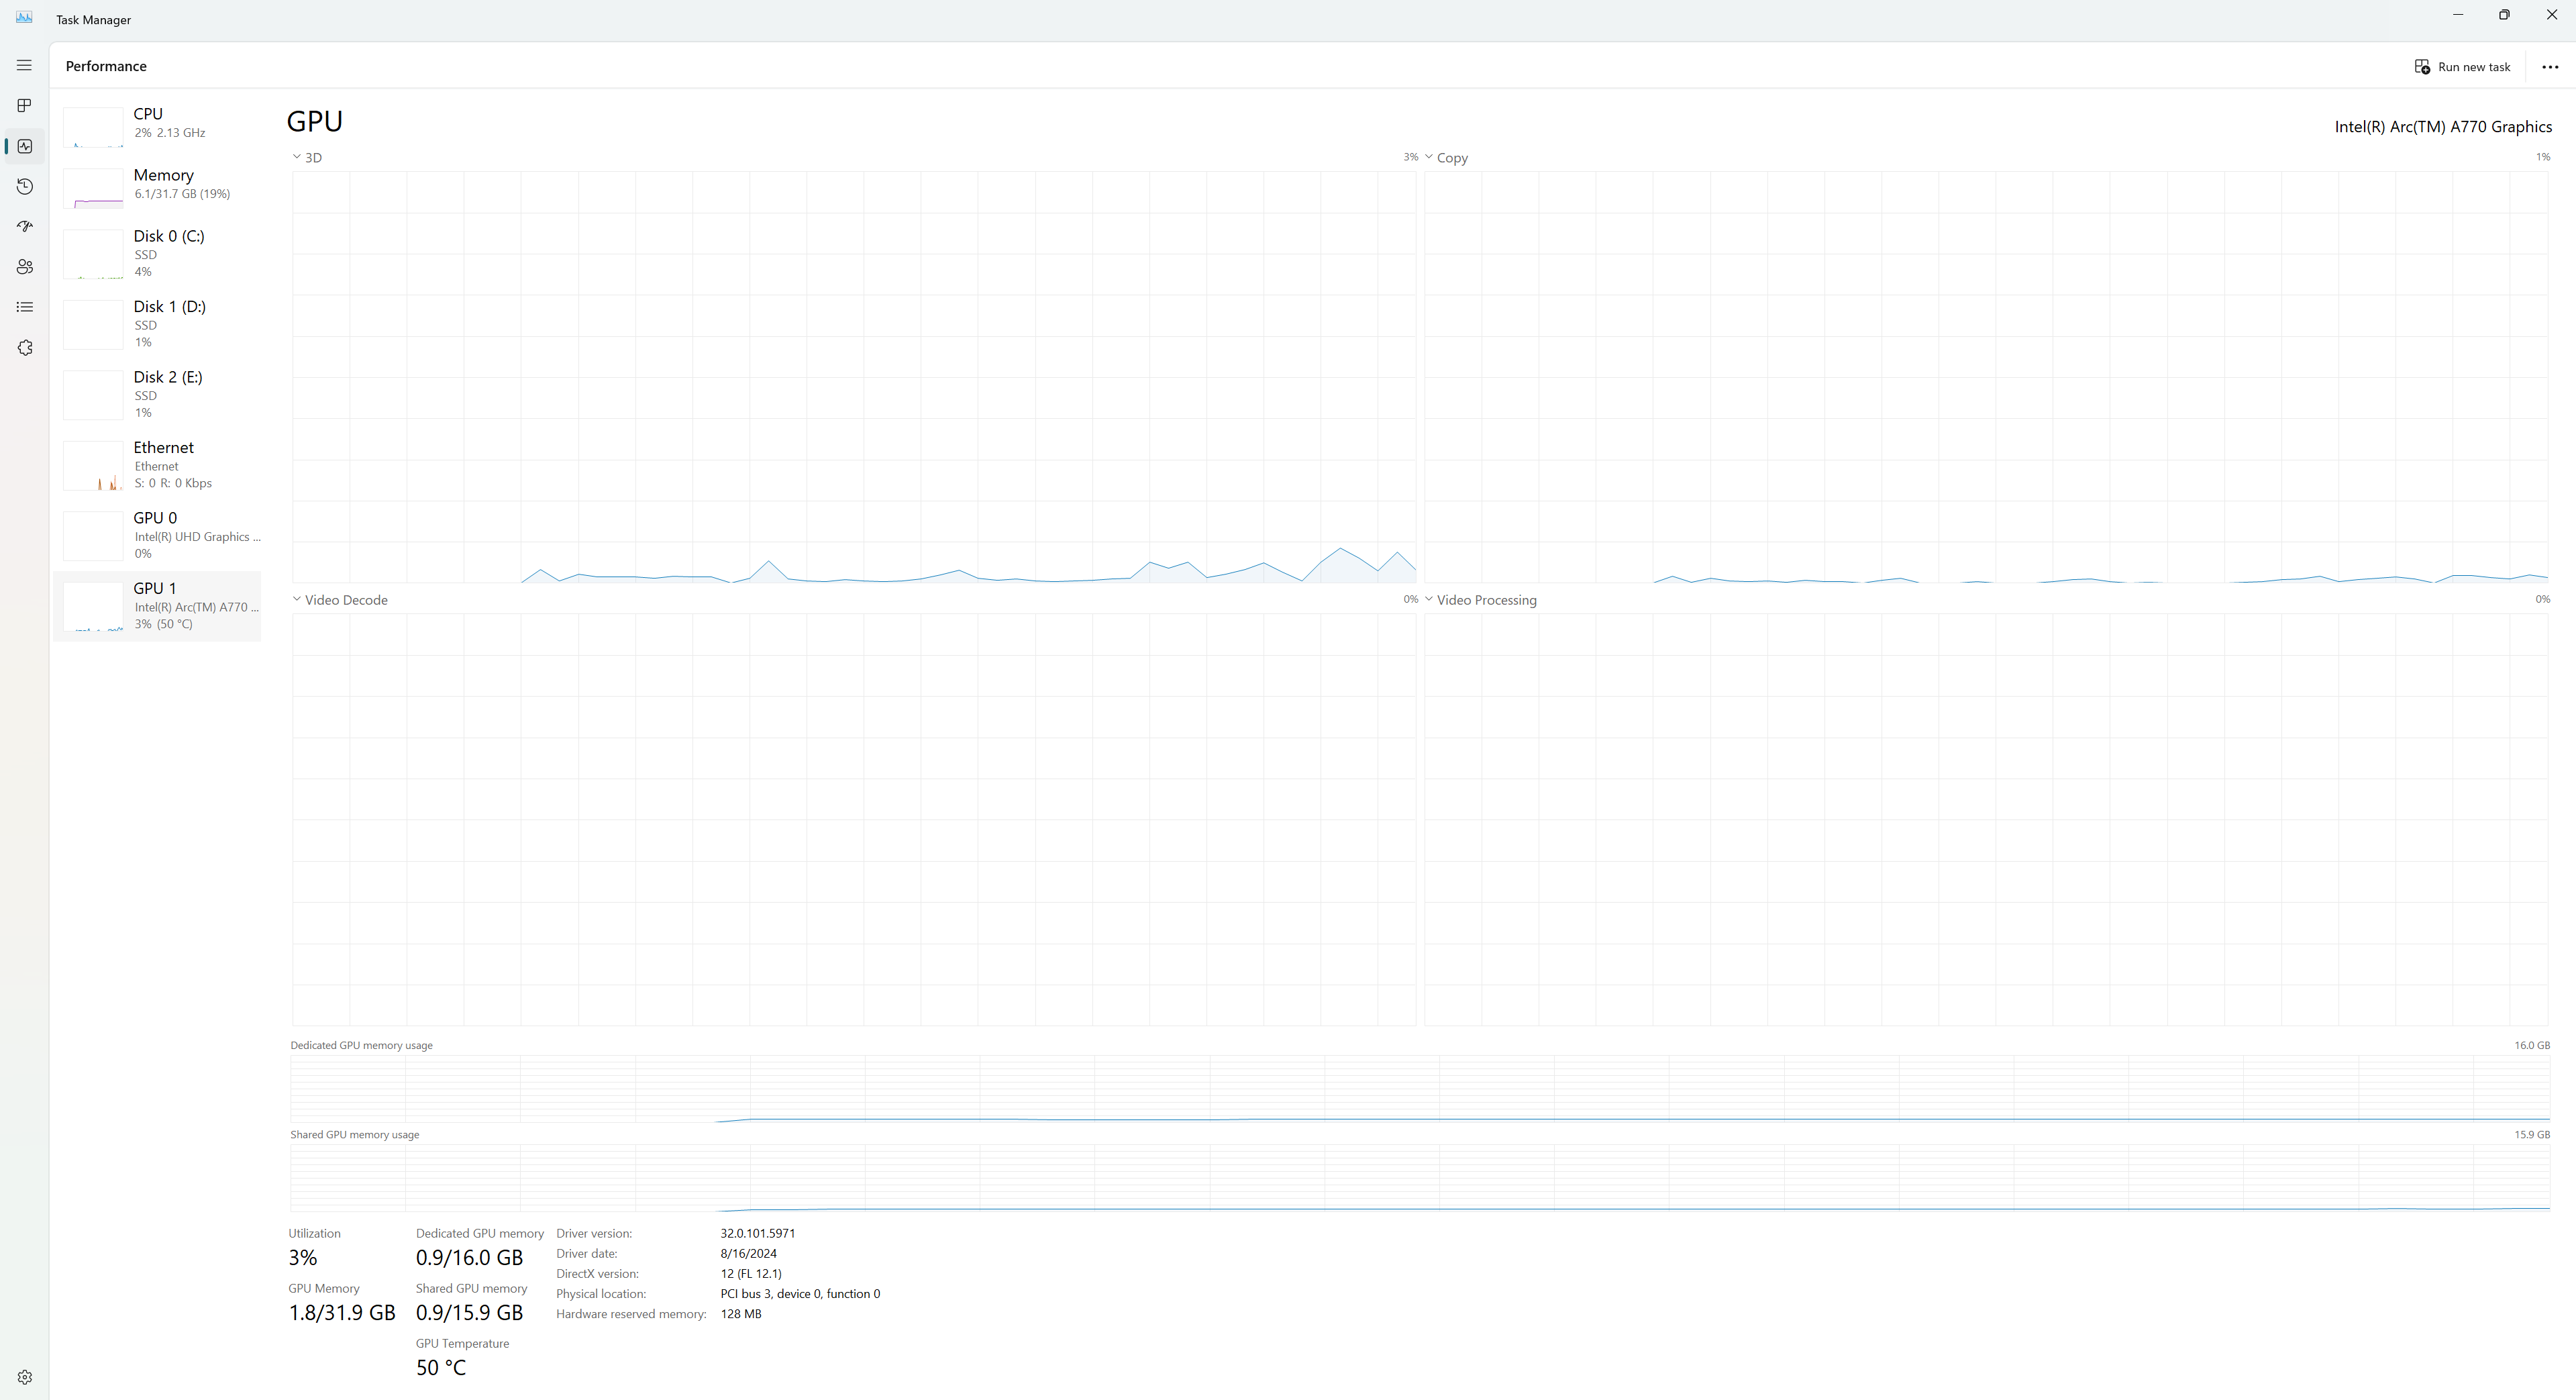Restore down the Task Manager window
Image resolution: width=2576 pixels, height=1400 pixels.
tap(2504, 15)
